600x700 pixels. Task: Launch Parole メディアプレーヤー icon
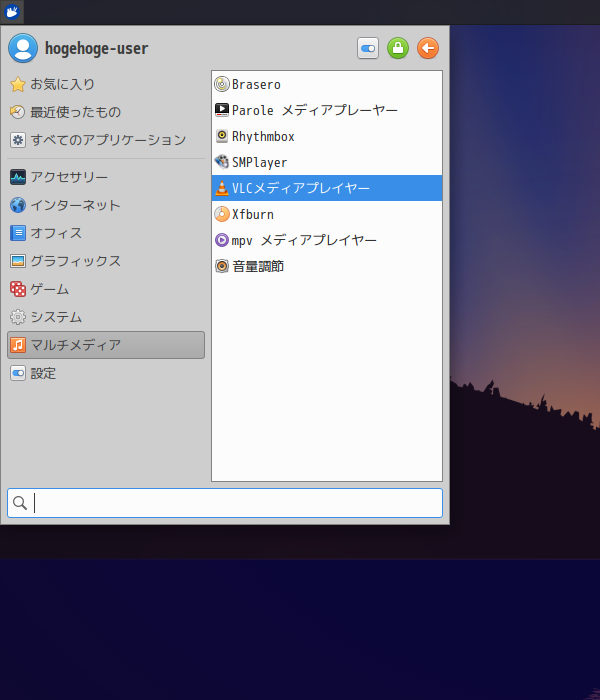pyautogui.click(x=222, y=110)
